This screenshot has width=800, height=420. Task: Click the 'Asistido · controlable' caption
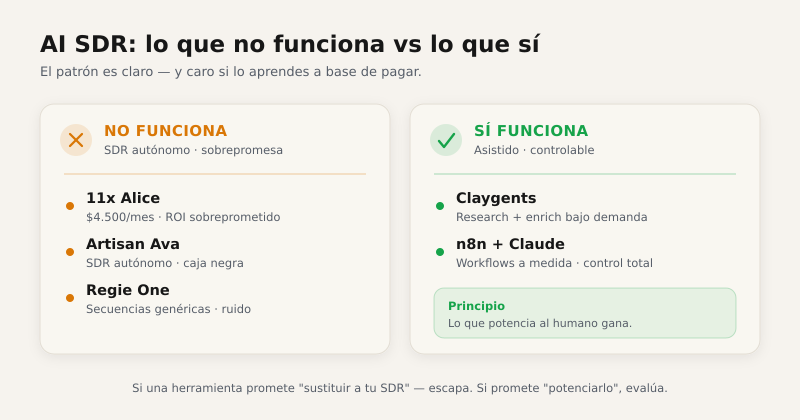tap(534, 150)
